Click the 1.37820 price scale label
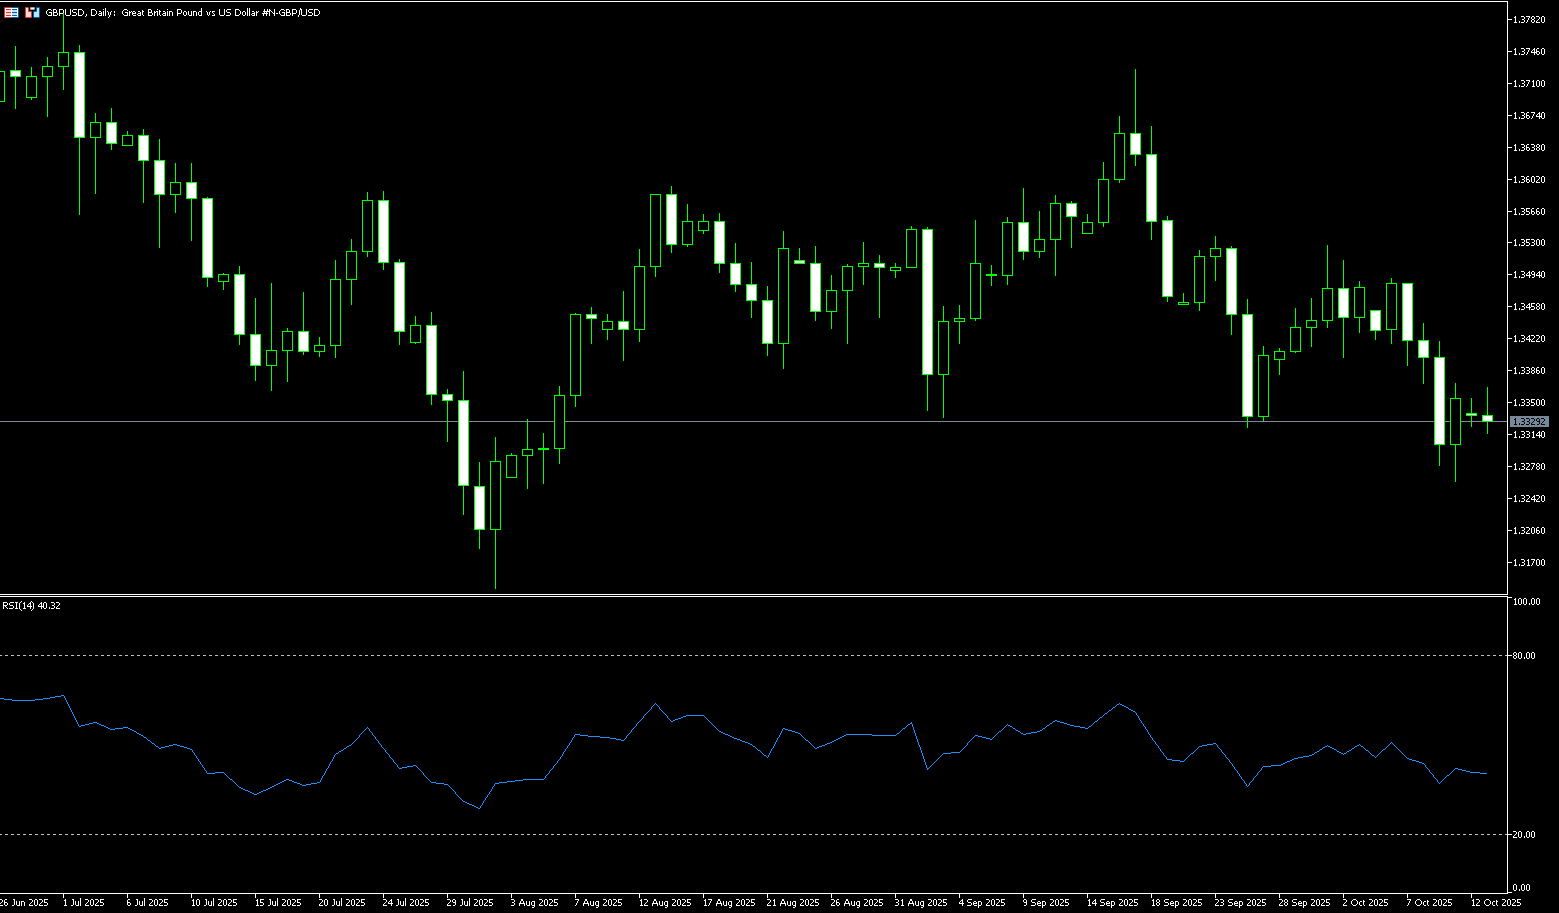 tap(1529, 20)
